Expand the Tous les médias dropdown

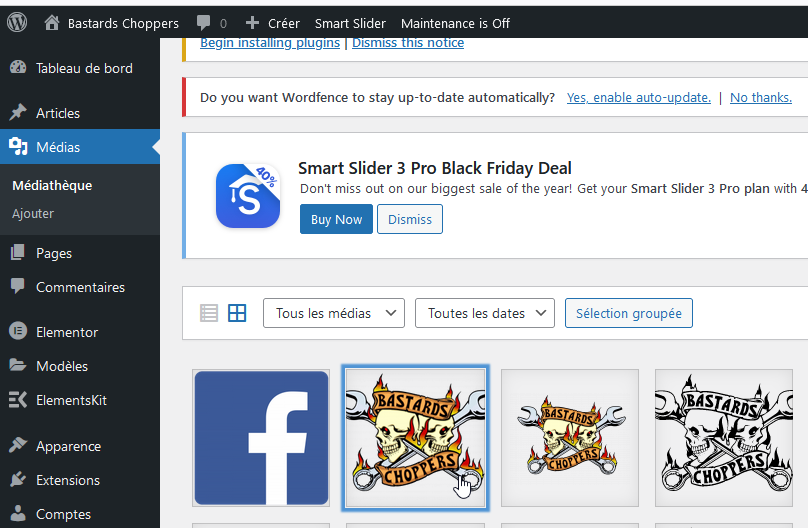tap(334, 313)
